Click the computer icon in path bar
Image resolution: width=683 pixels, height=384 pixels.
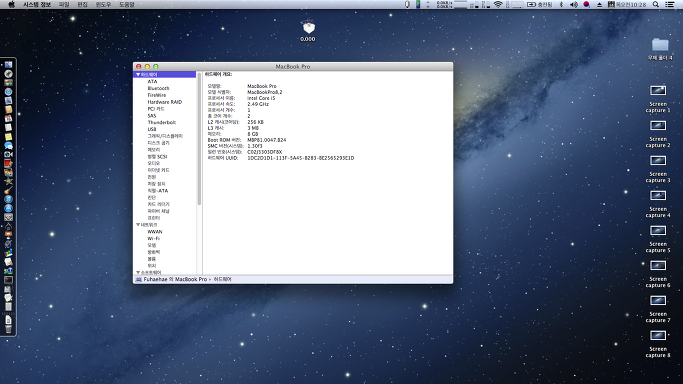139,280
